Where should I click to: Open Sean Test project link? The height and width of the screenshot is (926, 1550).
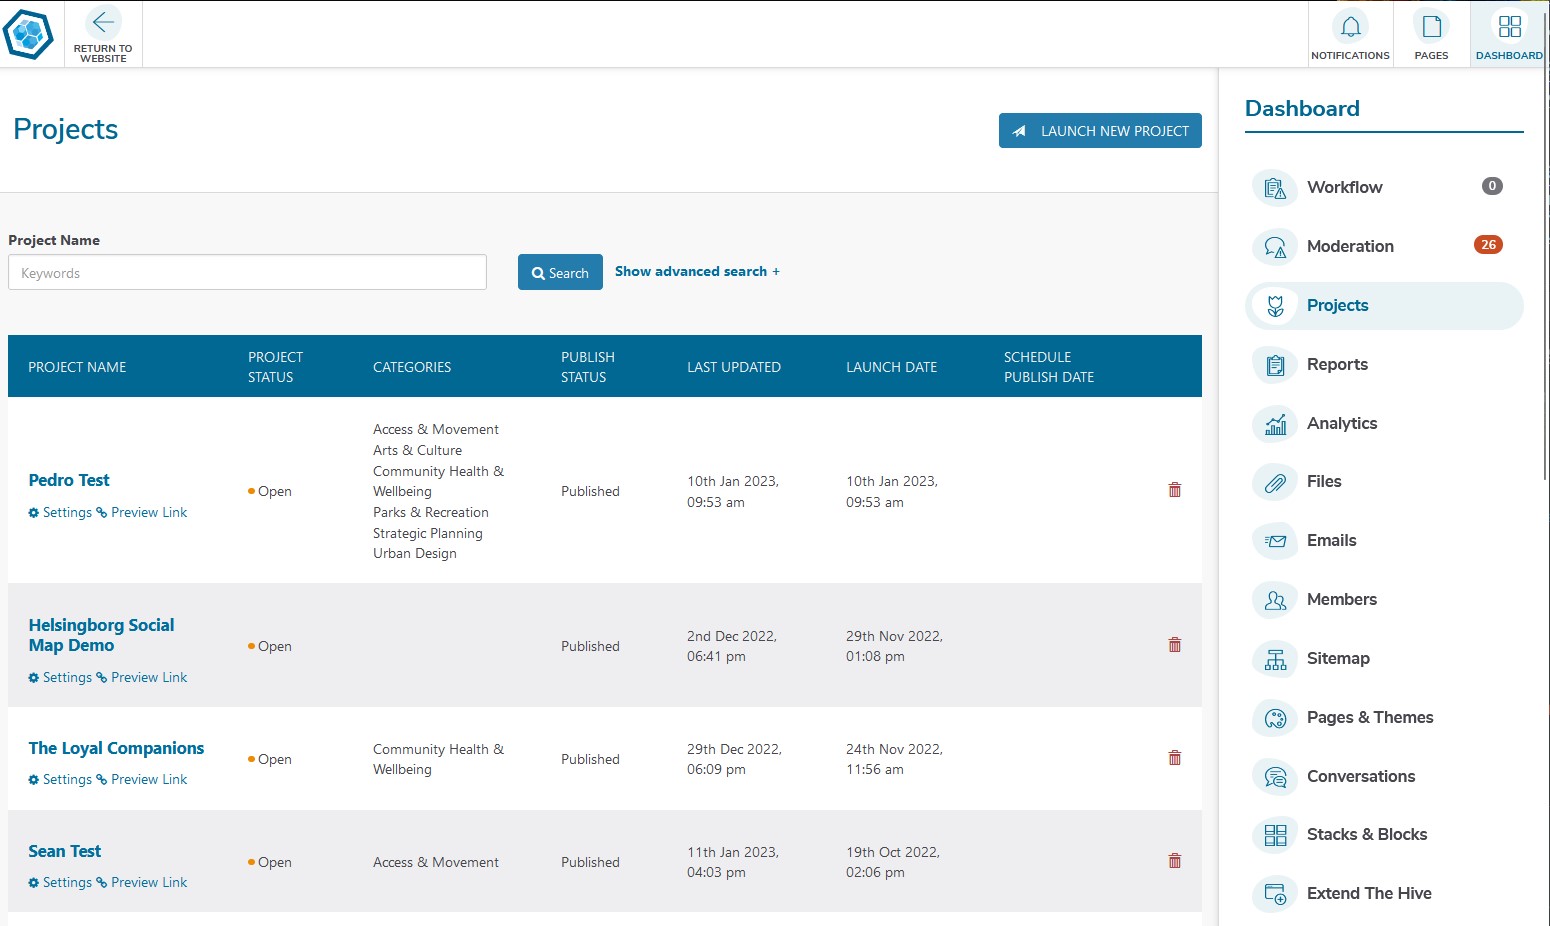coord(64,851)
